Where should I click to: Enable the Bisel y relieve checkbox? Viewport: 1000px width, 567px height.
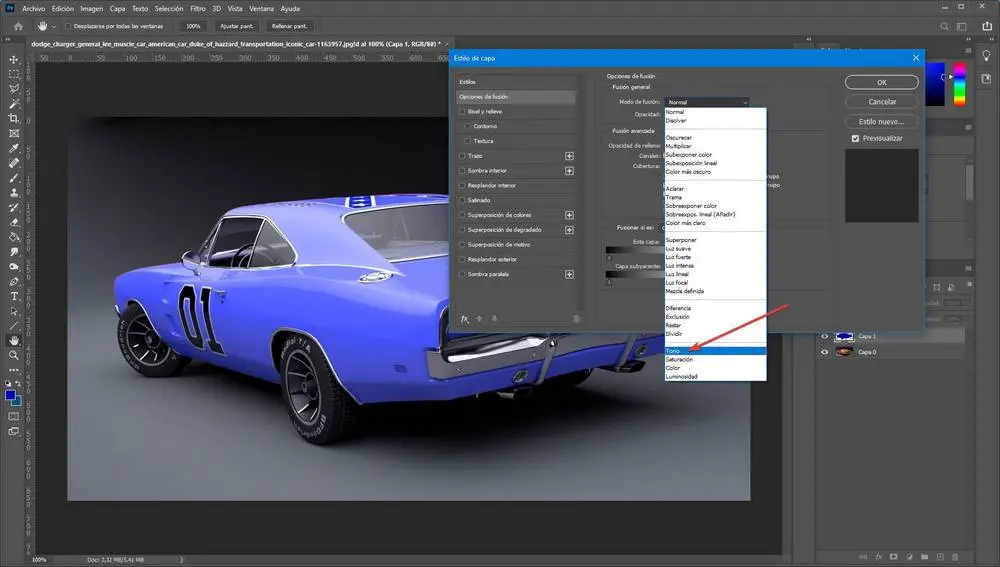(462, 112)
